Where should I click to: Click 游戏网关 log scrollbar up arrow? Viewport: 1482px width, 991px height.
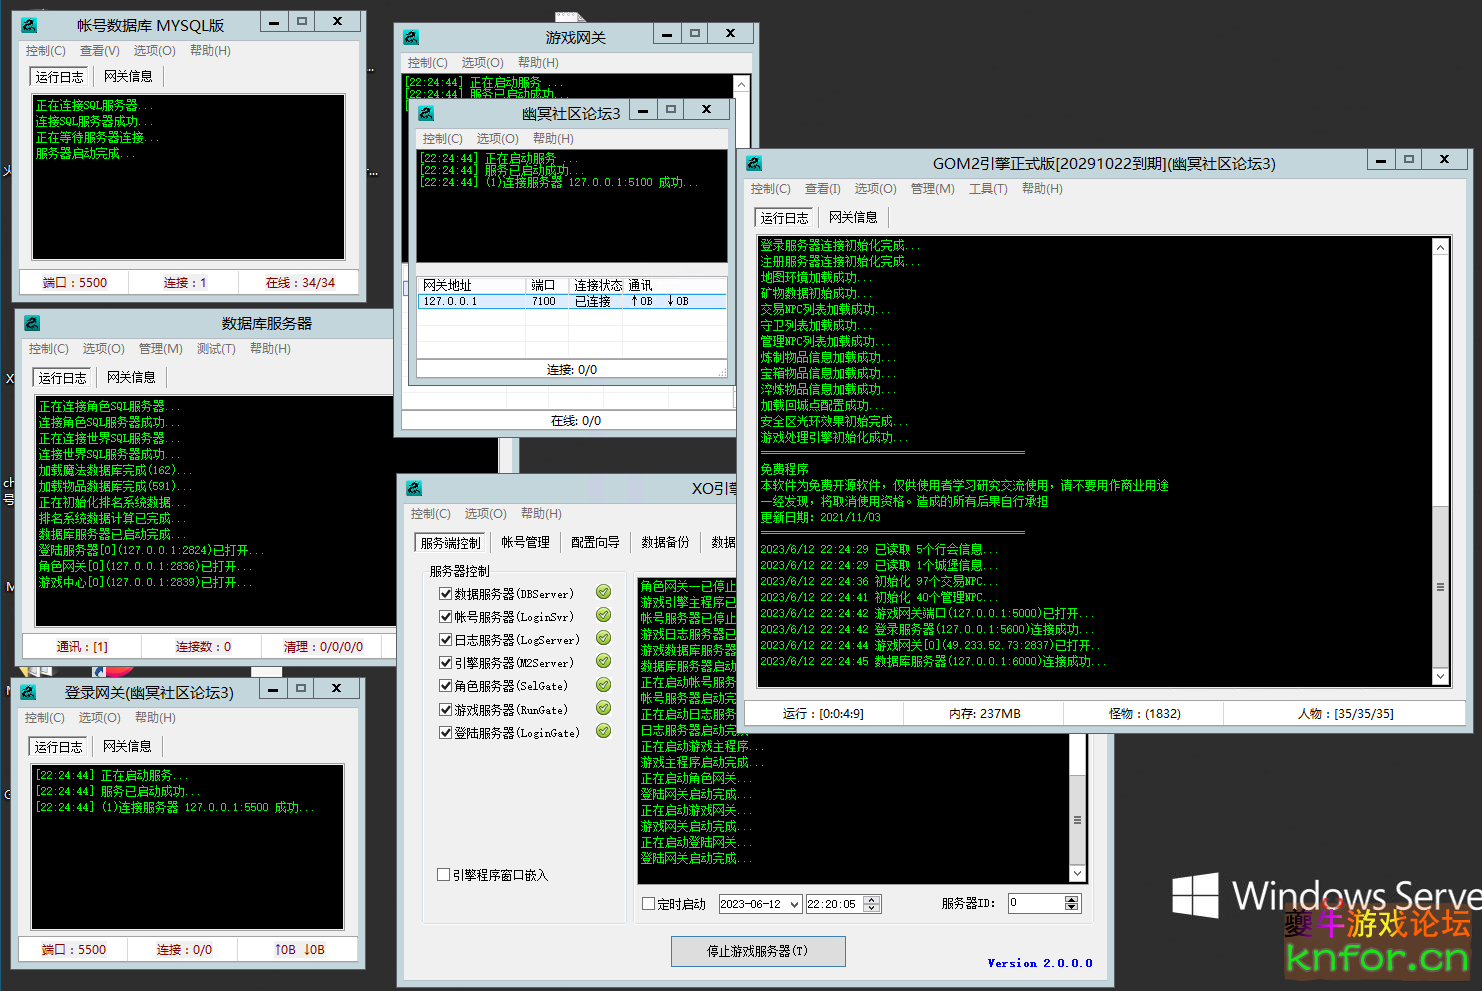click(741, 84)
